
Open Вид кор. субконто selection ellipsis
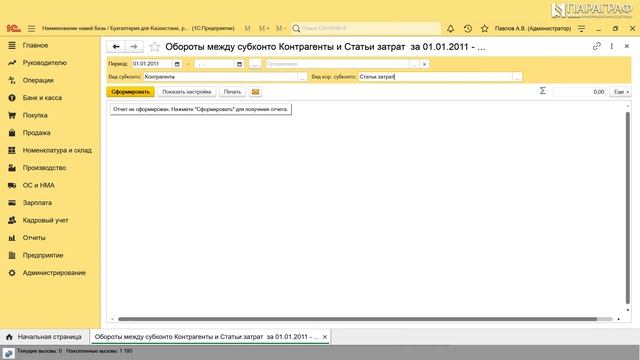518,77
